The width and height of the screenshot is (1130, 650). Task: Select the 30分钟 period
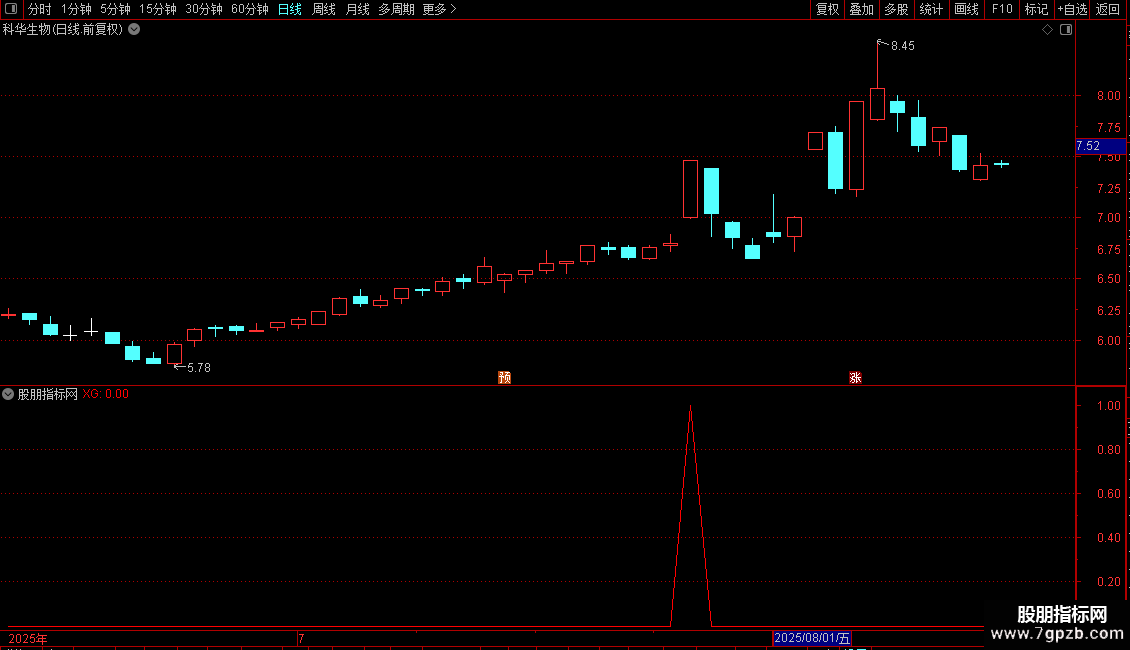204,9
